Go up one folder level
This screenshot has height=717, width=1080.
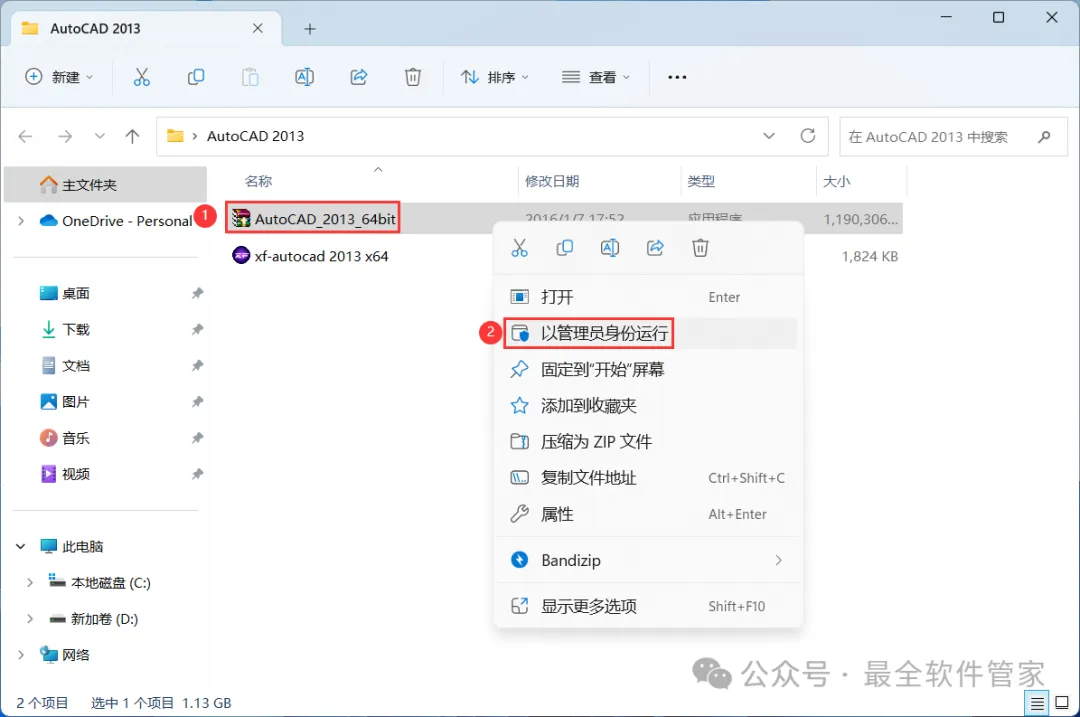coord(132,136)
